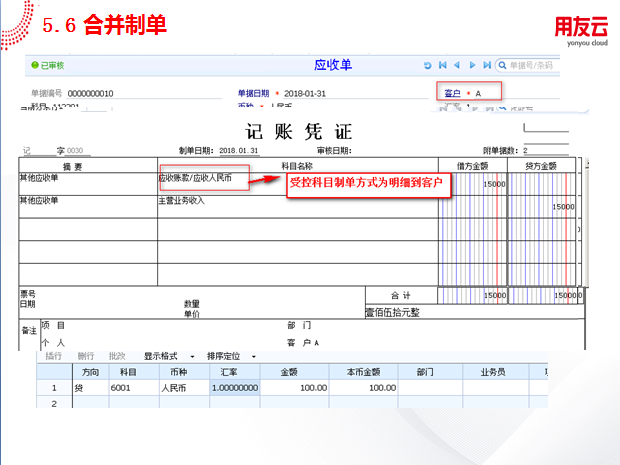Open the 显示格式 dropdown

169,356
